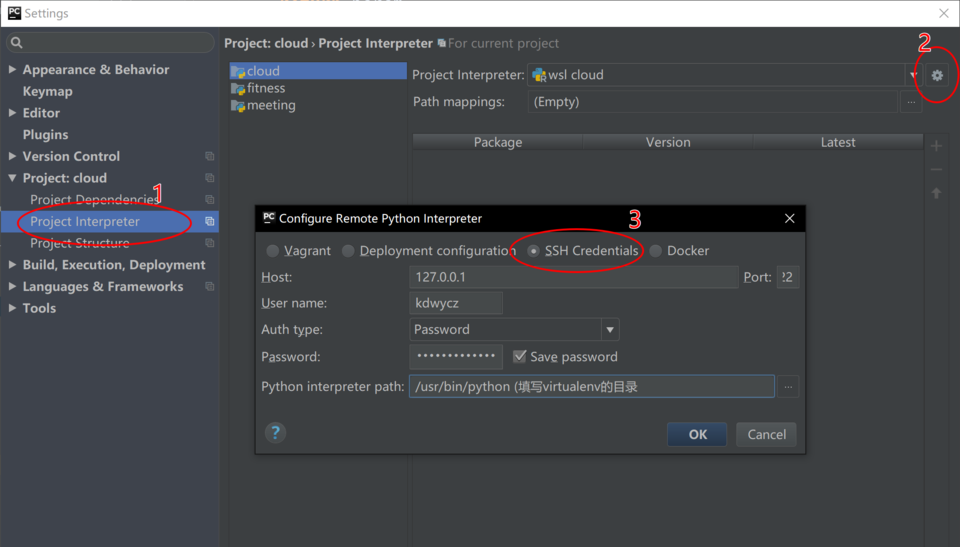The width and height of the screenshot is (960, 547).
Task: Click the PyCharm icon in Settings title bar
Action: coord(13,13)
